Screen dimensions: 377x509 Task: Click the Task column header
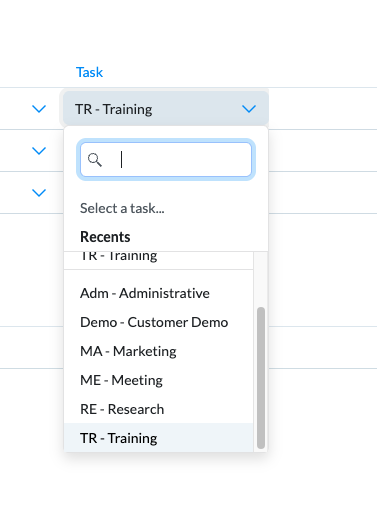(89, 72)
